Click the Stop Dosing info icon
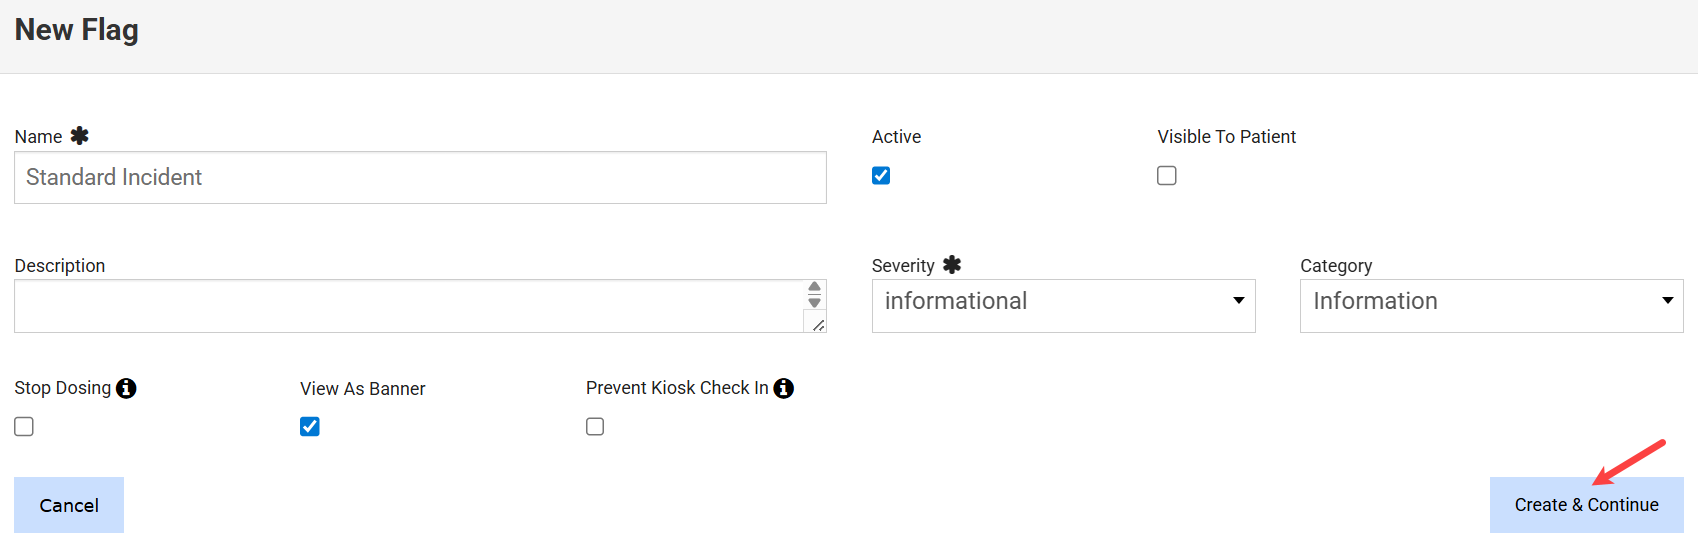 (126, 388)
